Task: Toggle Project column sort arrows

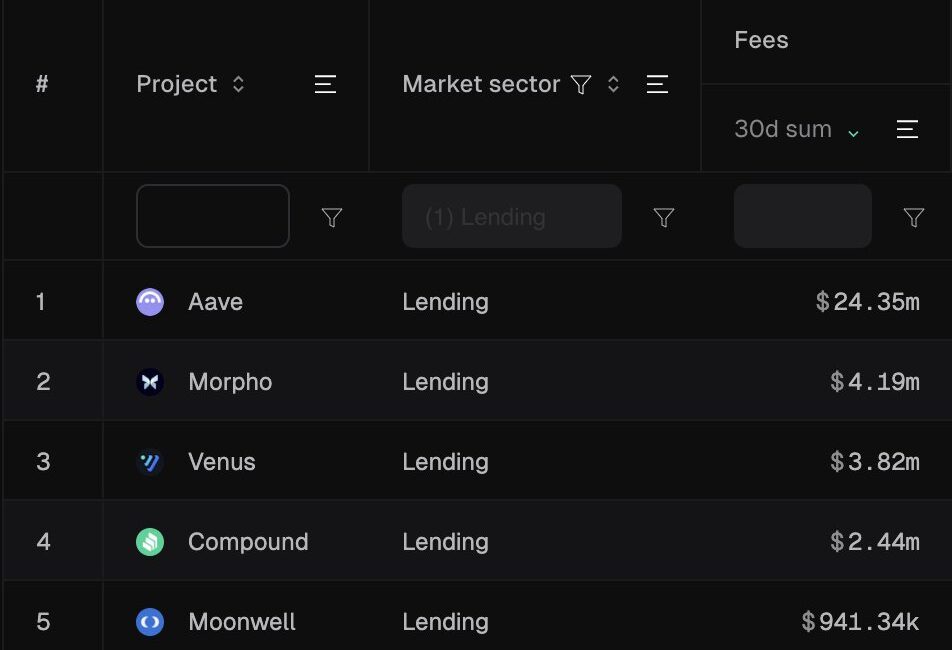Action: tap(238, 84)
